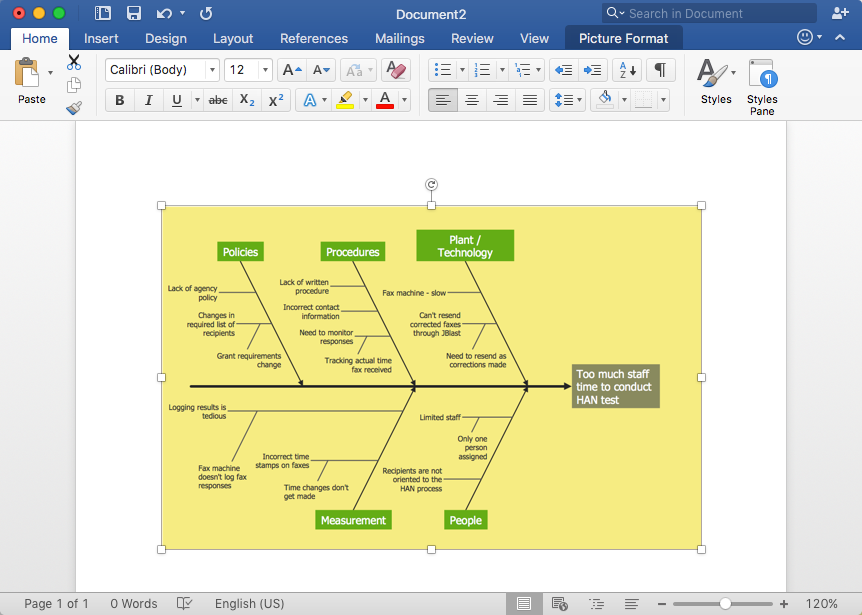The height and width of the screenshot is (615, 862).
Task: Clear all formatting eraser icon
Action: pos(396,70)
